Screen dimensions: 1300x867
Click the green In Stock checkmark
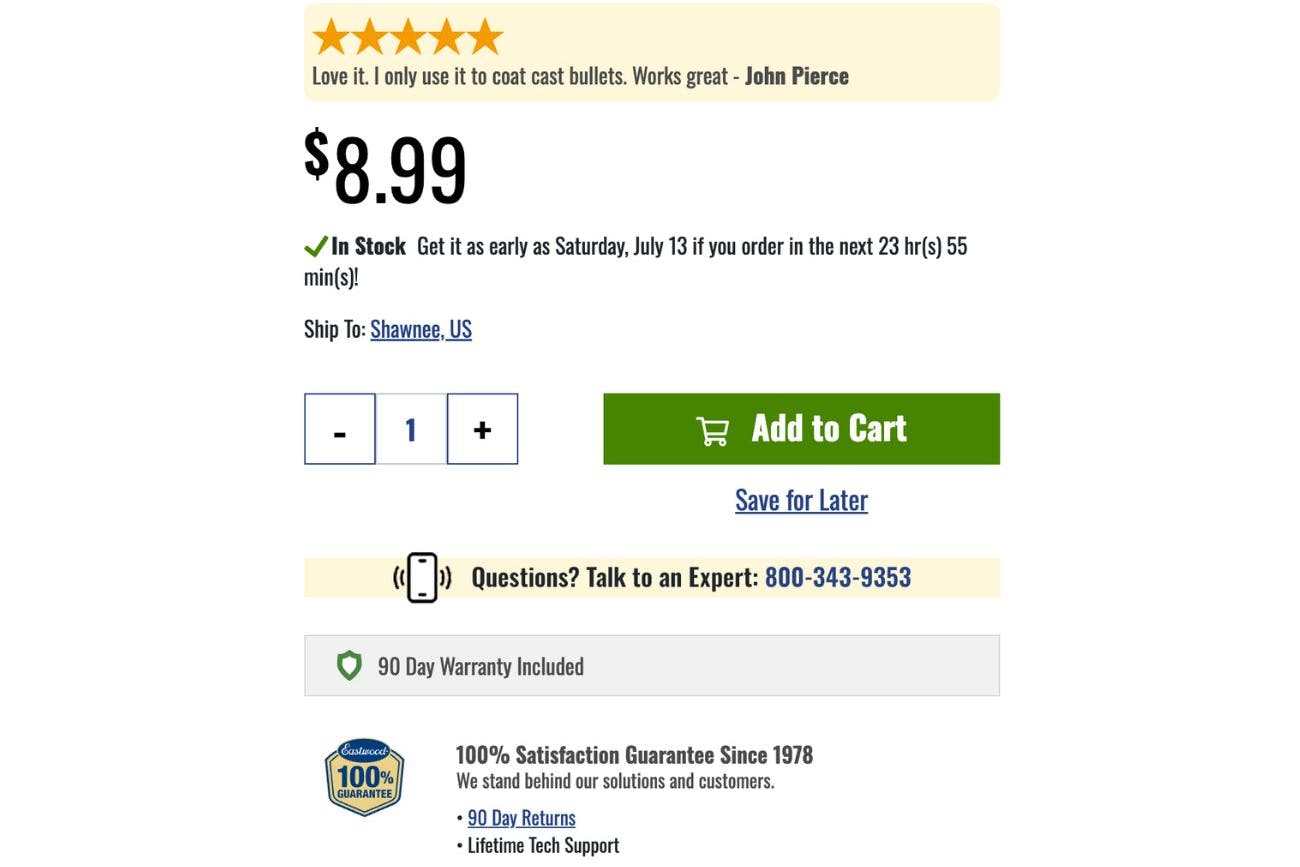pyautogui.click(x=316, y=246)
